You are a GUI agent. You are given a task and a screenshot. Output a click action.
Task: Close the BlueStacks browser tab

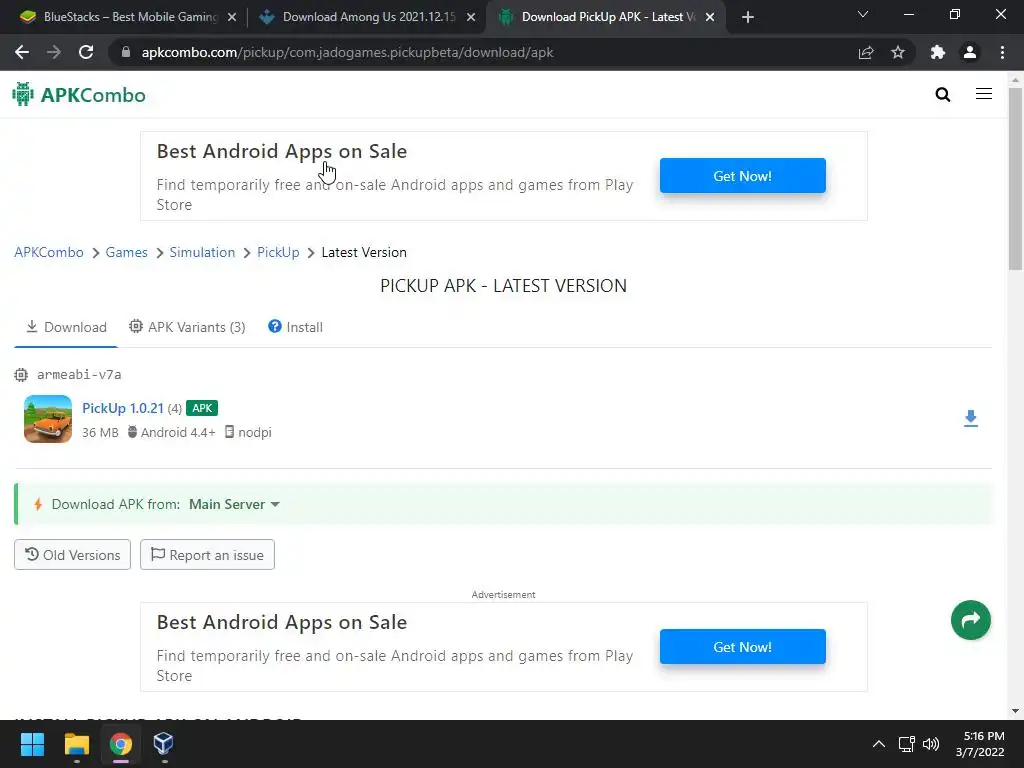pyautogui.click(x=232, y=18)
